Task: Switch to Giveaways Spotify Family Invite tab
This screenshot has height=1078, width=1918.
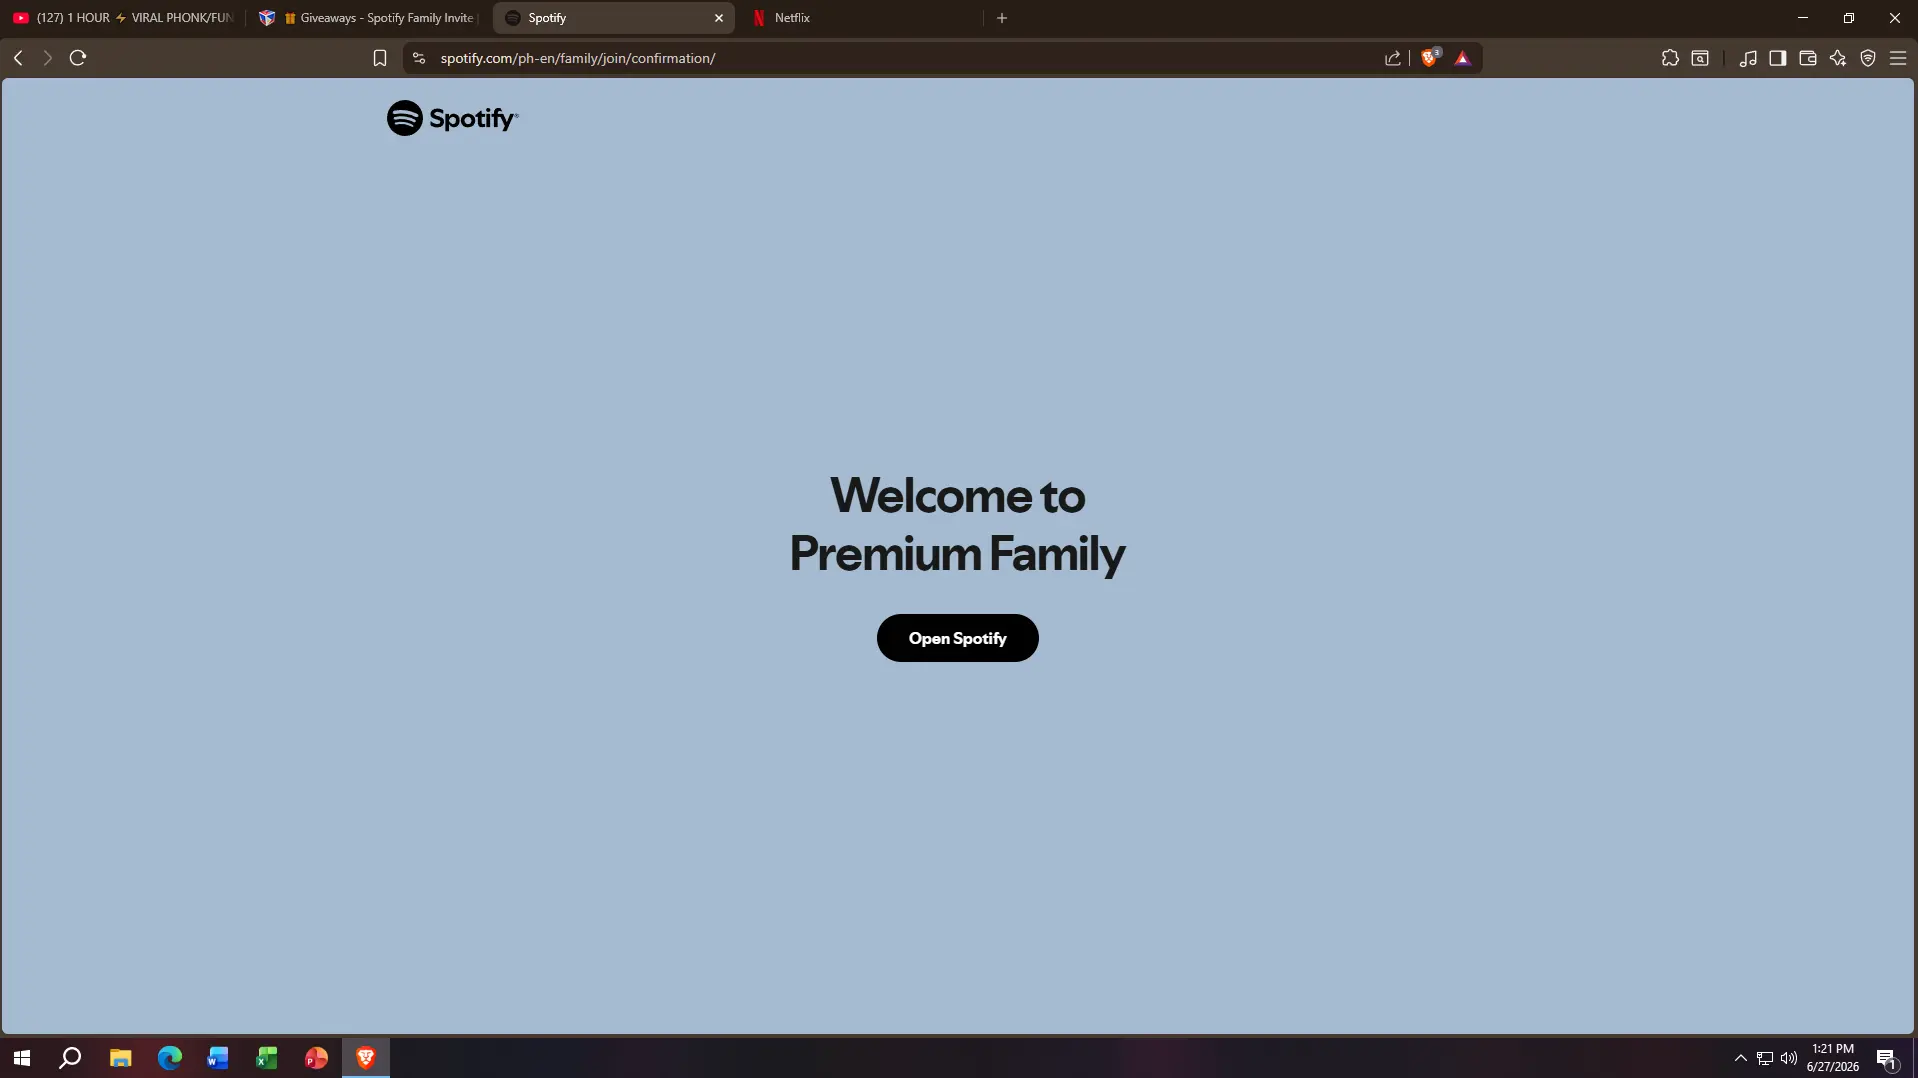Action: pyautogui.click(x=368, y=18)
